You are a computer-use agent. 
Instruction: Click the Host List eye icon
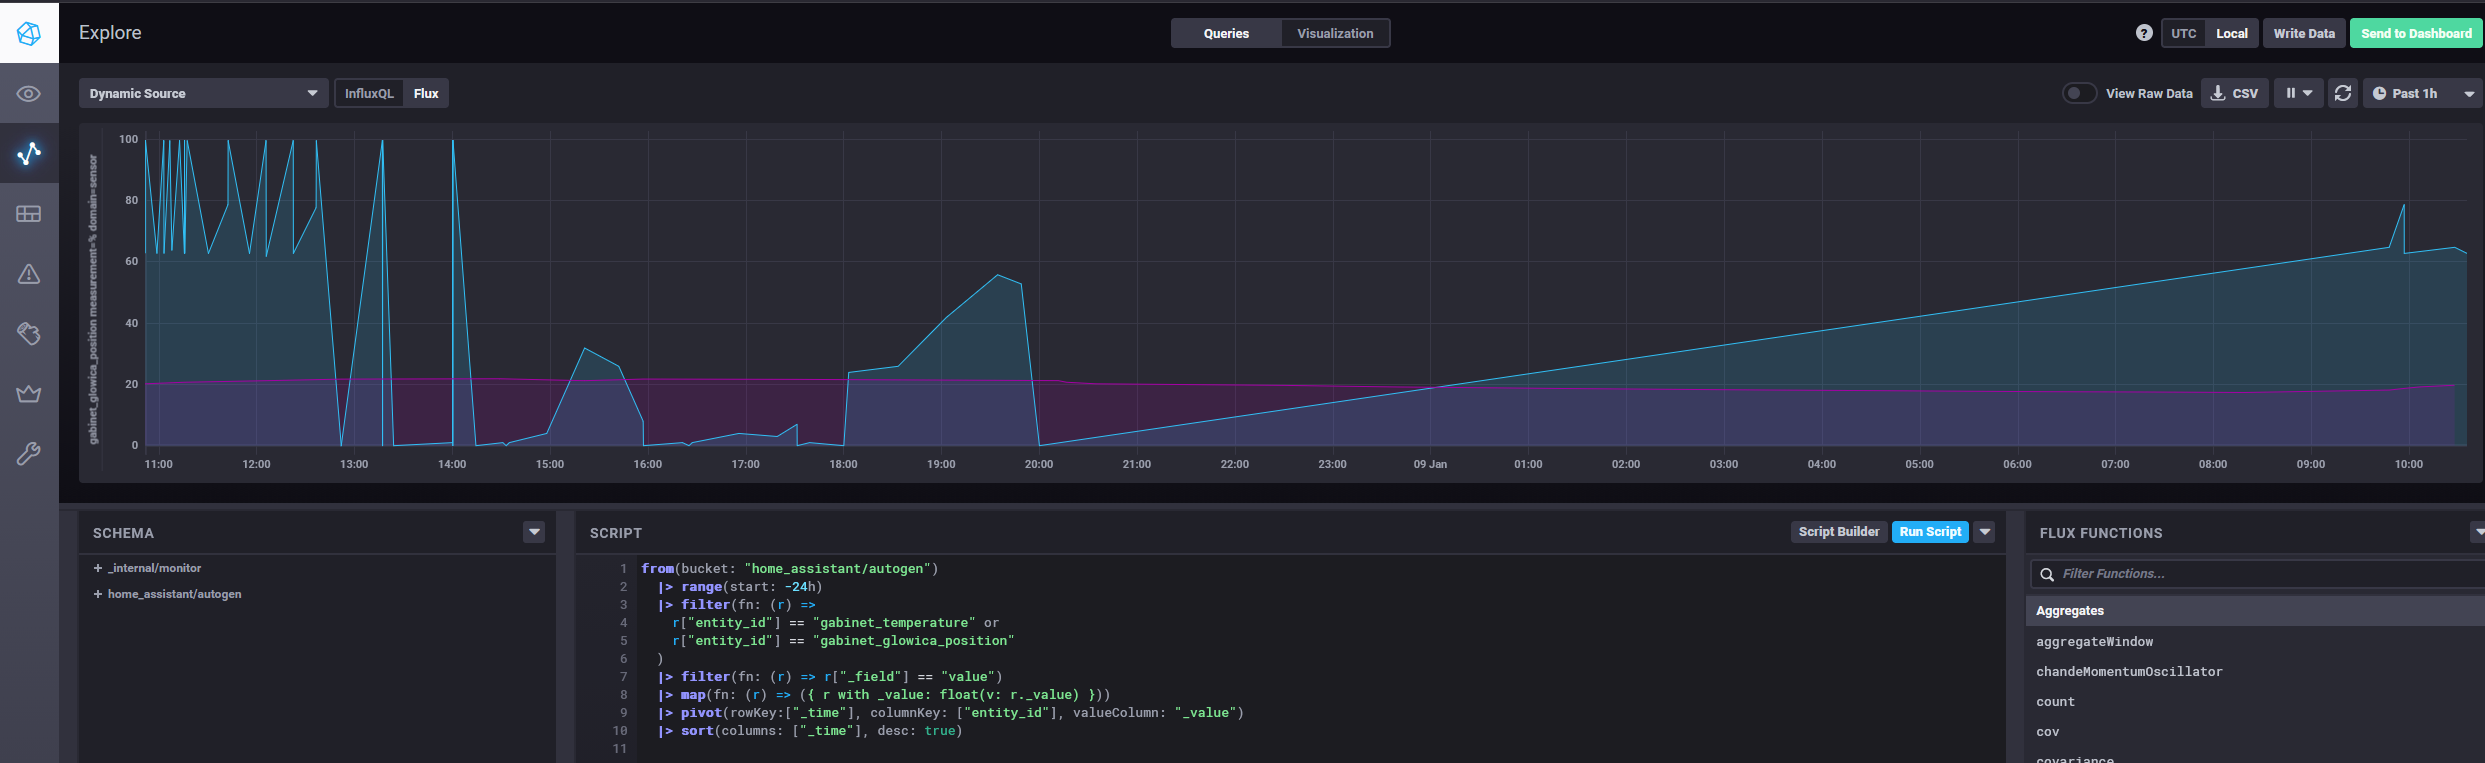point(29,94)
